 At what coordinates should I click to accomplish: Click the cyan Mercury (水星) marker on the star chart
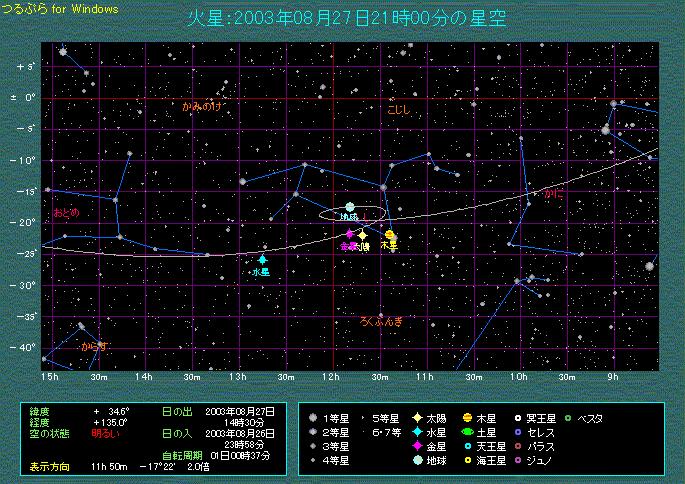(262, 260)
